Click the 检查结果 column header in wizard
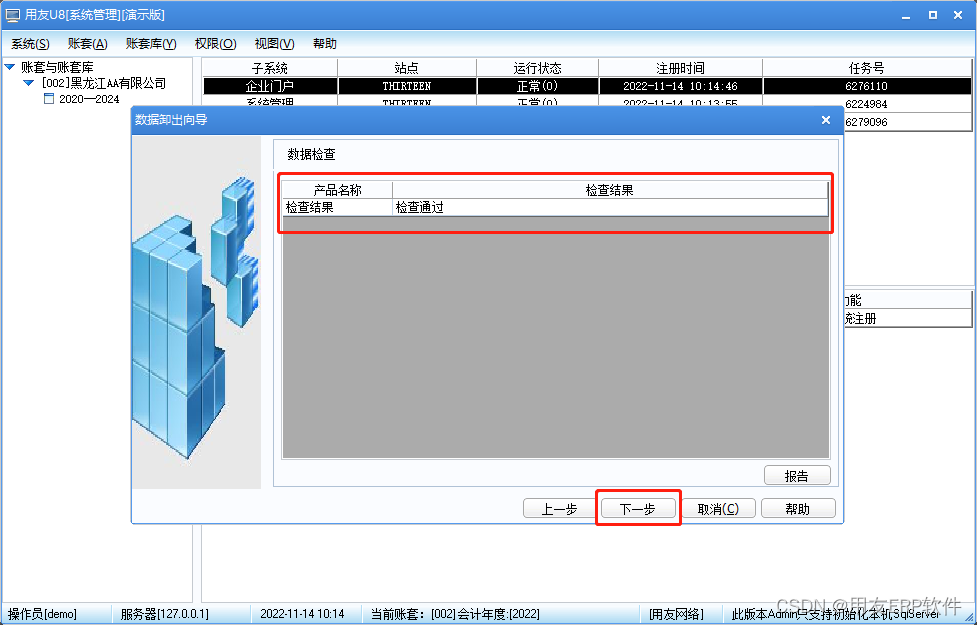The height and width of the screenshot is (625, 977). pos(610,190)
